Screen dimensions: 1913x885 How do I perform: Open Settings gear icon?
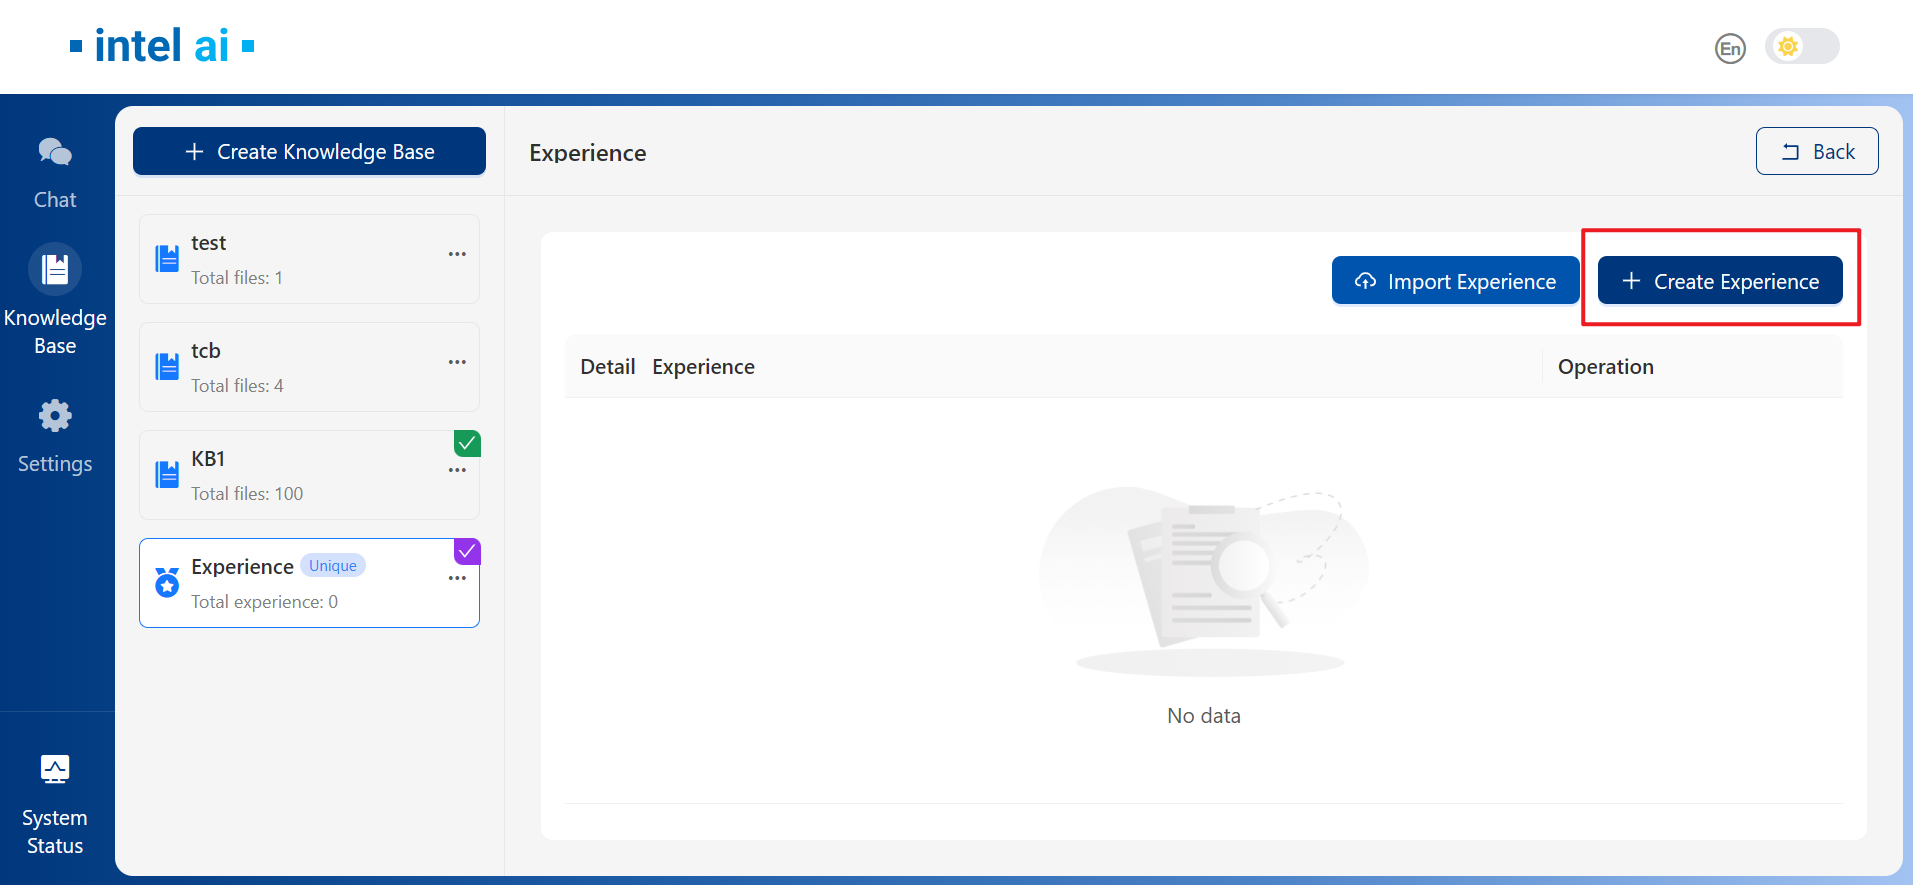[55, 416]
